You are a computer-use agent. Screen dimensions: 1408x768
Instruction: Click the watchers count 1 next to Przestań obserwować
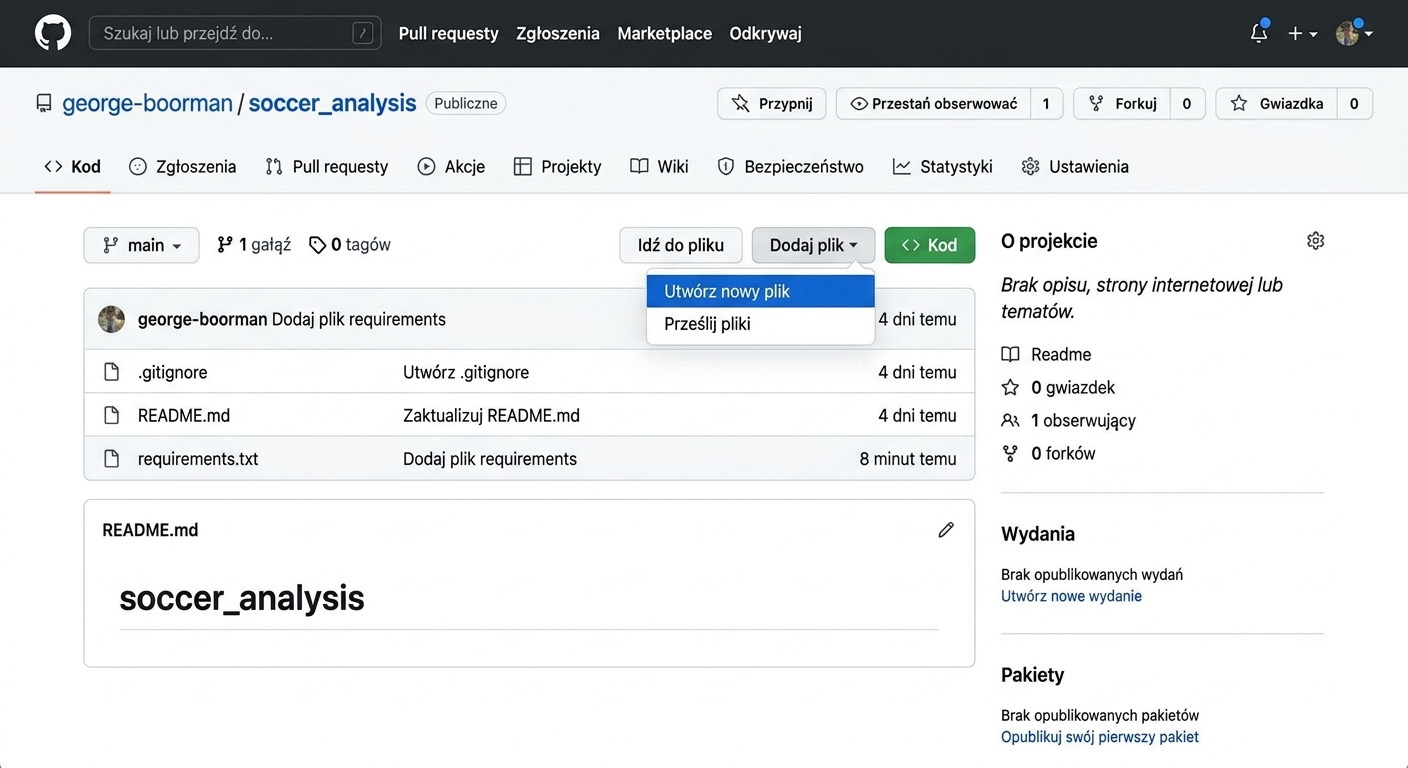pyautogui.click(x=1046, y=103)
